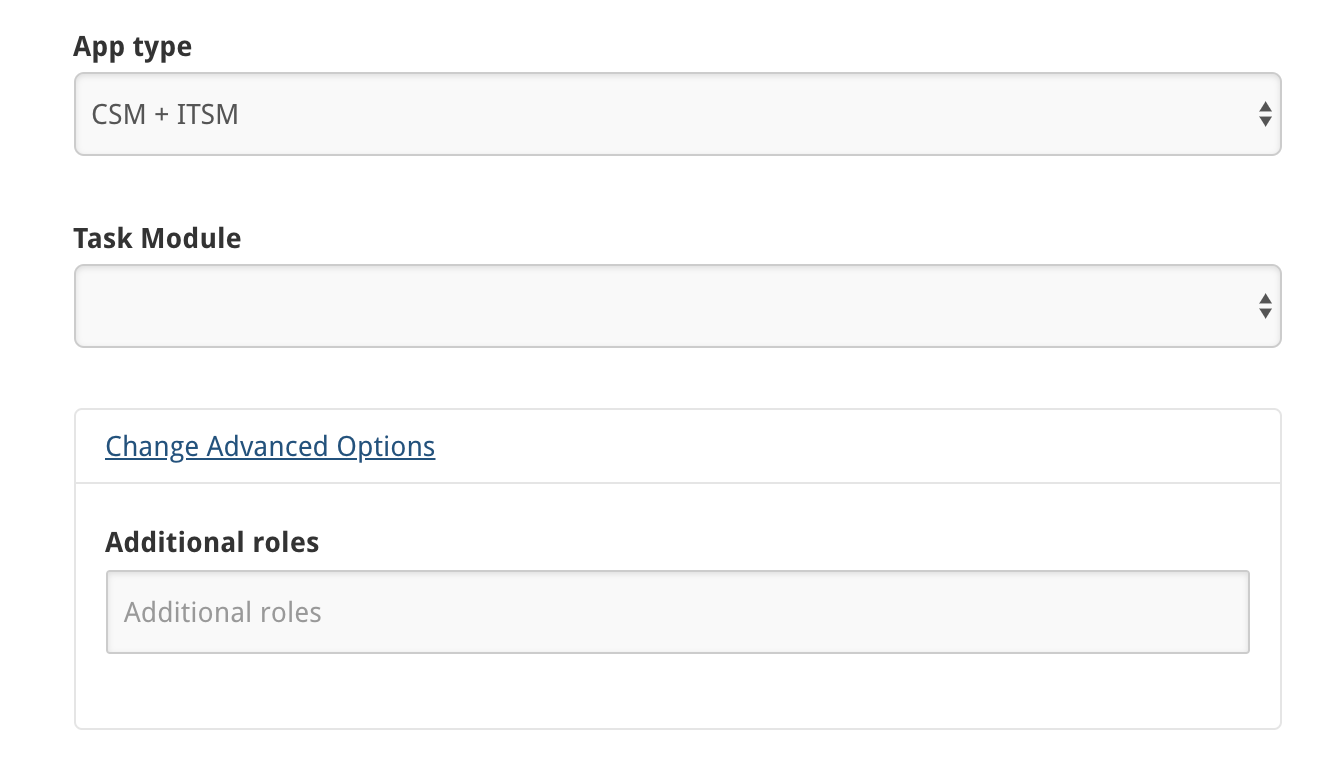This screenshot has height=774, width=1334.
Task: Click the App type label
Action: (x=132, y=46)
